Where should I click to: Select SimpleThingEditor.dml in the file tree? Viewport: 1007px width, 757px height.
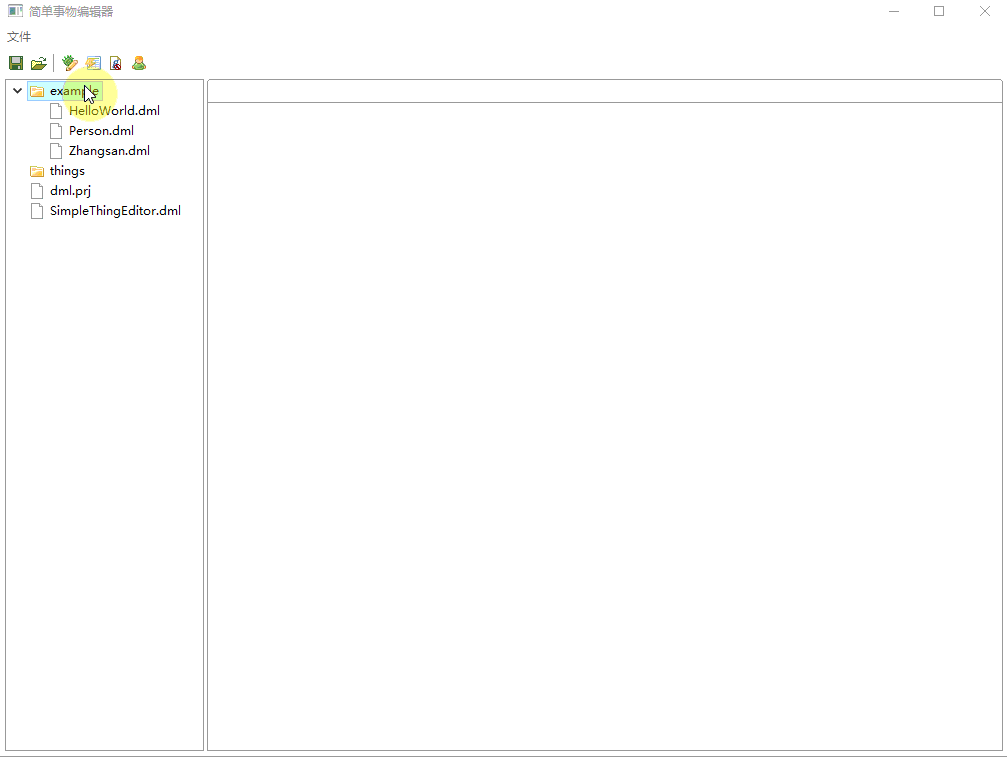(x=116, y=211)
